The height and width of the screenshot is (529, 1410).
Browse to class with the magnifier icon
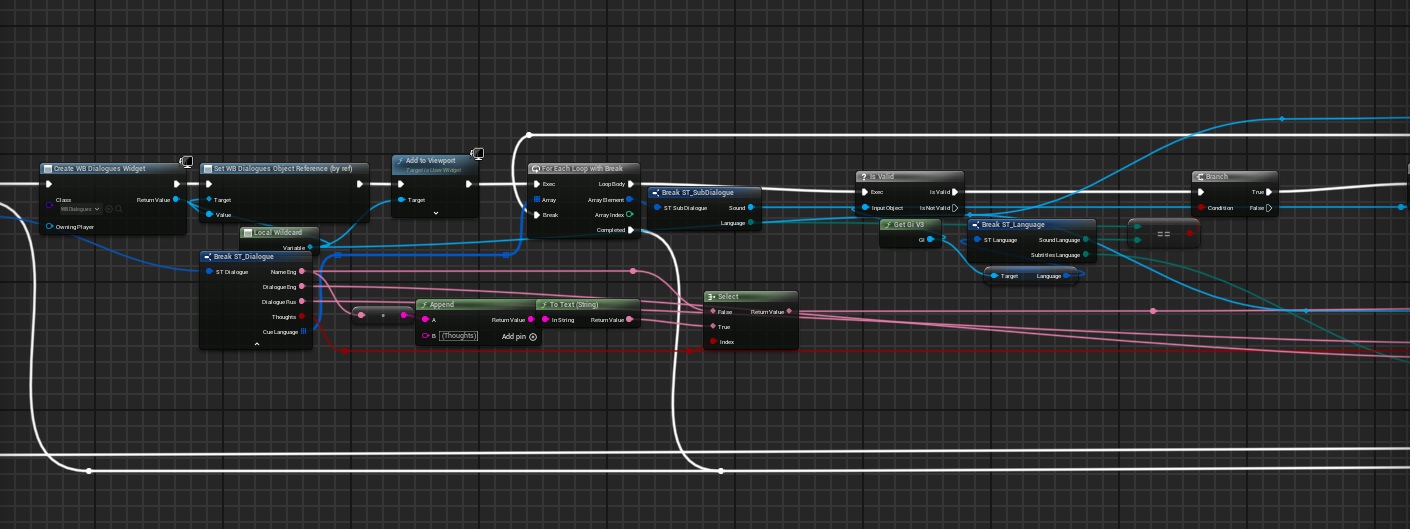pyautogui.click(x=119, y=209)
